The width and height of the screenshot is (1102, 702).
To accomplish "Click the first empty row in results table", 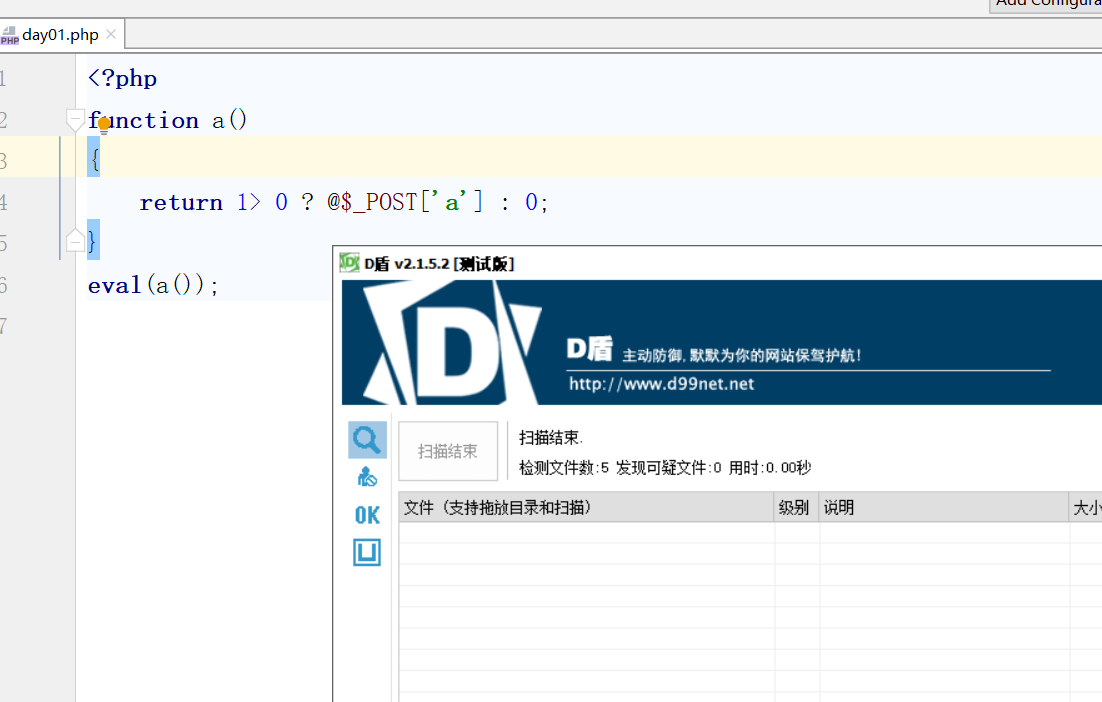I will point(750,533).
